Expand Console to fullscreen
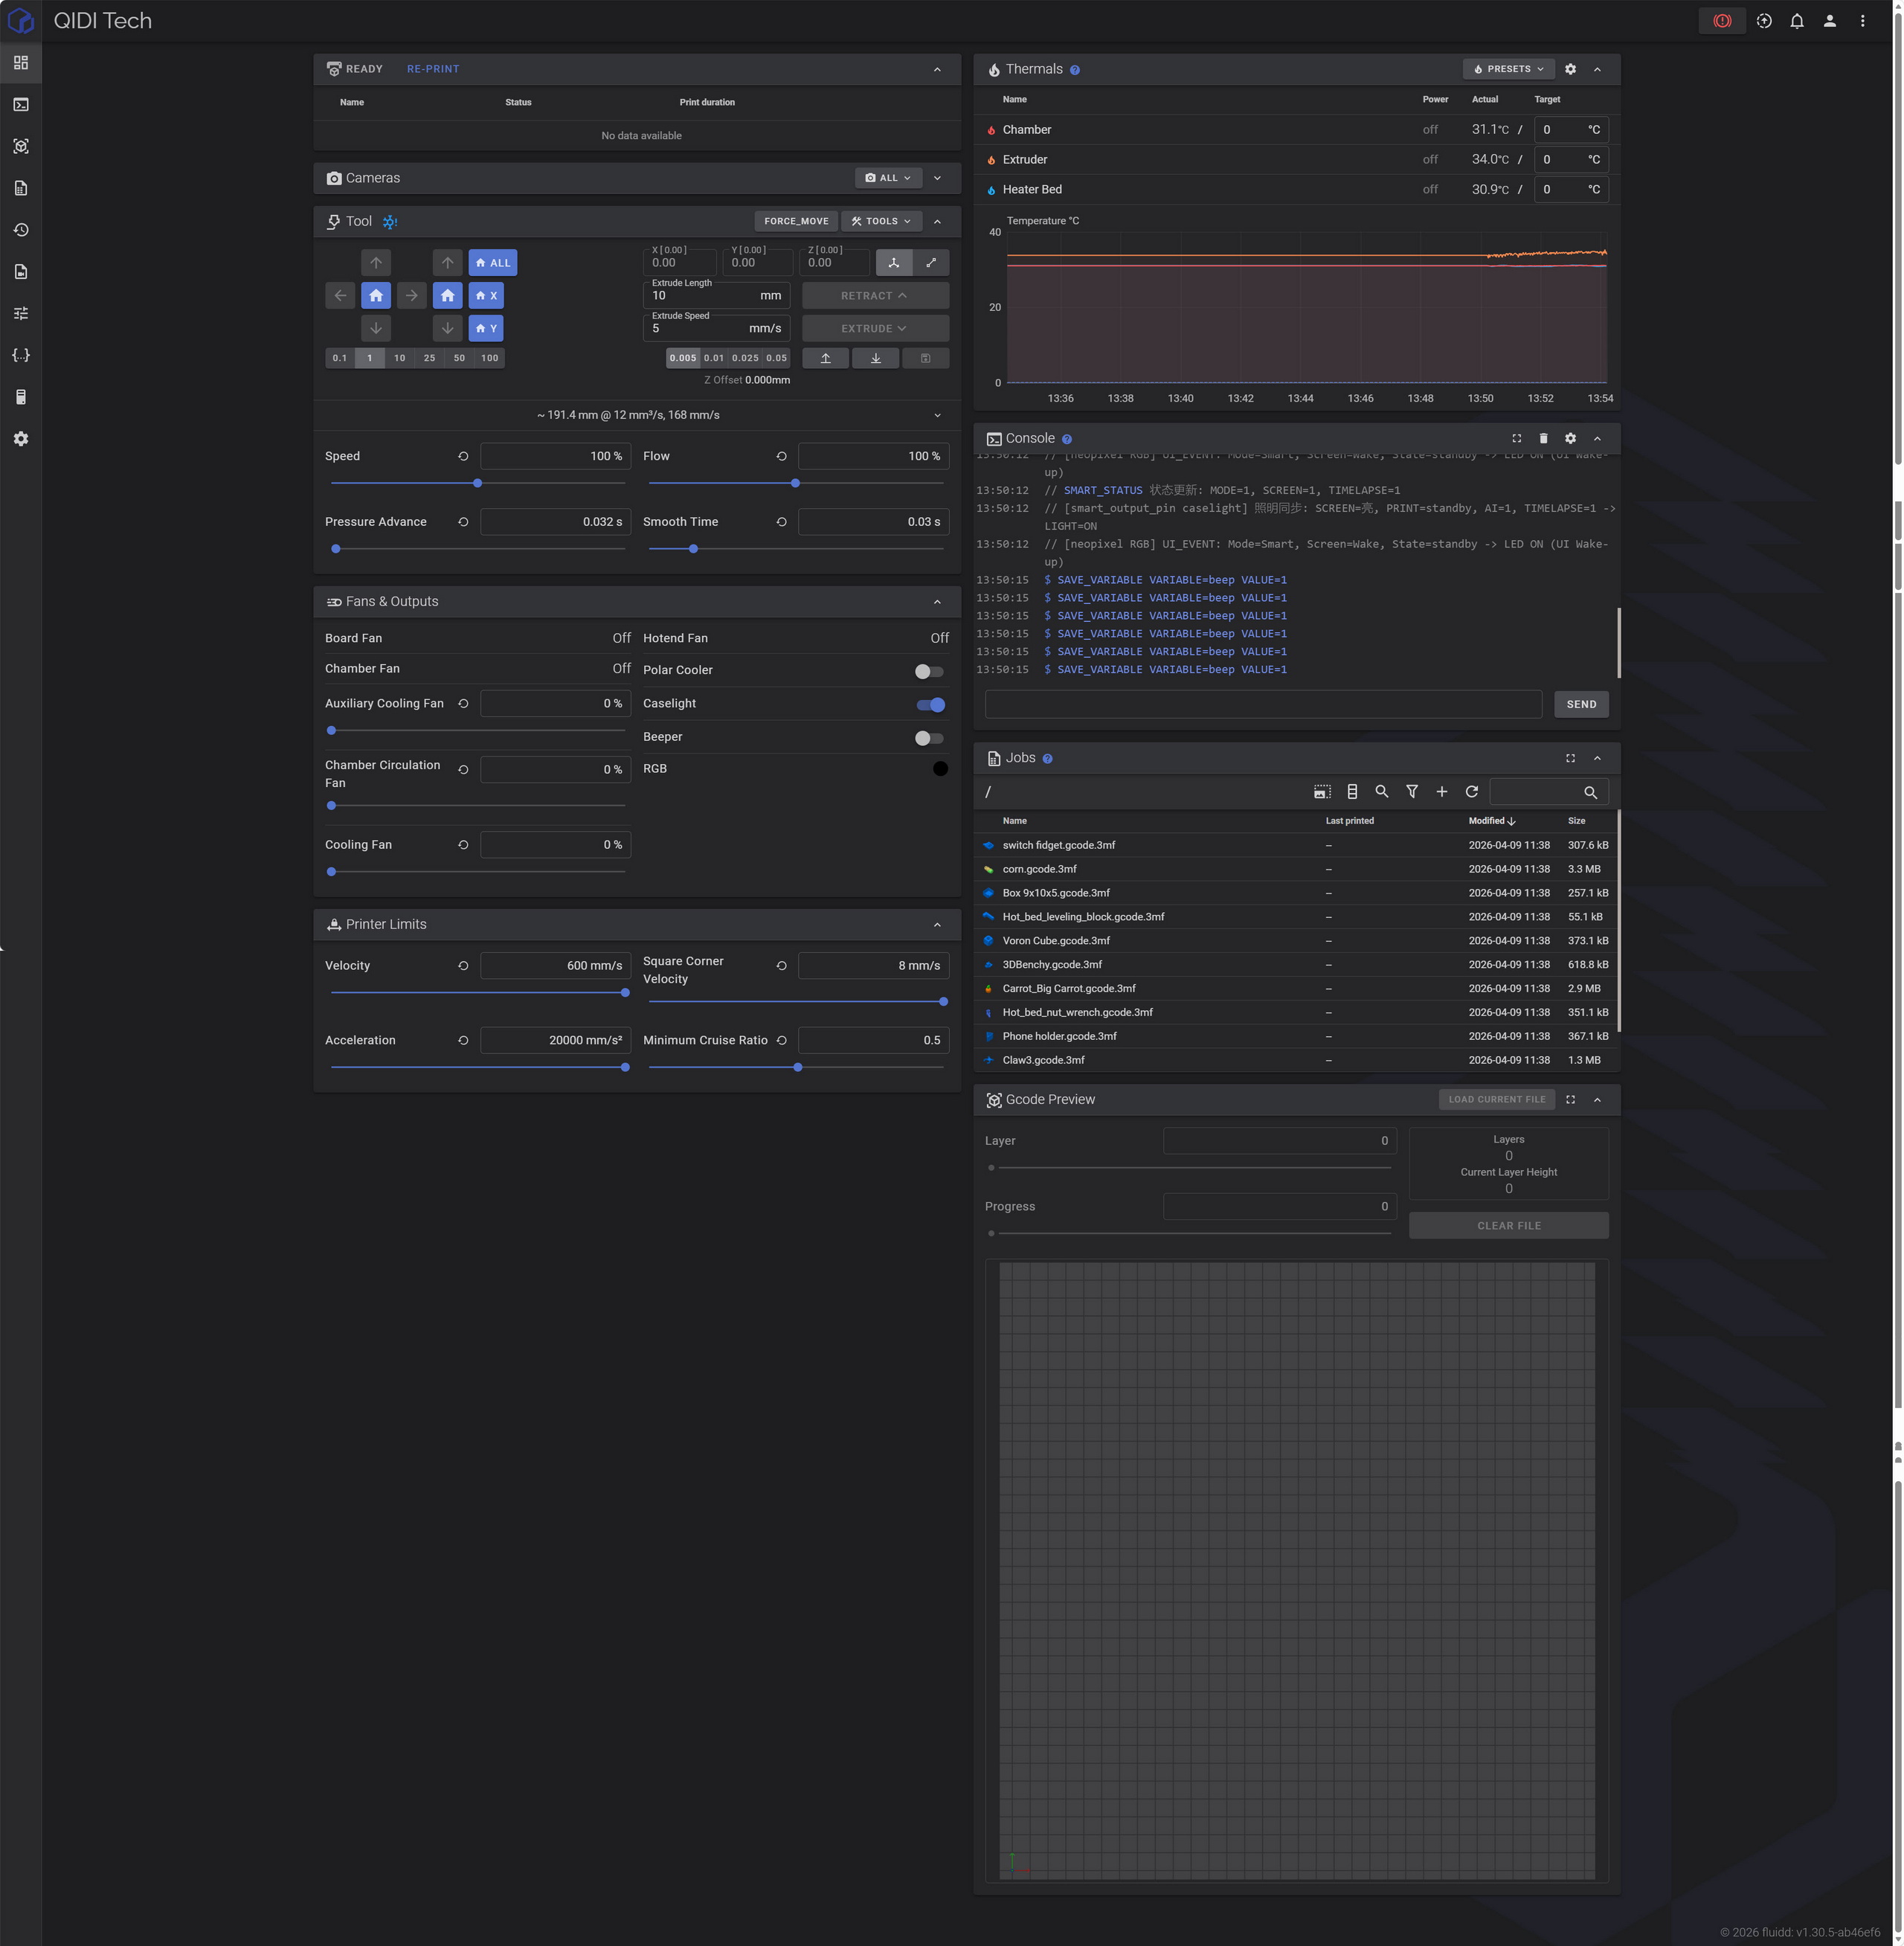 pyautogui.click(x=1516, y=438)
